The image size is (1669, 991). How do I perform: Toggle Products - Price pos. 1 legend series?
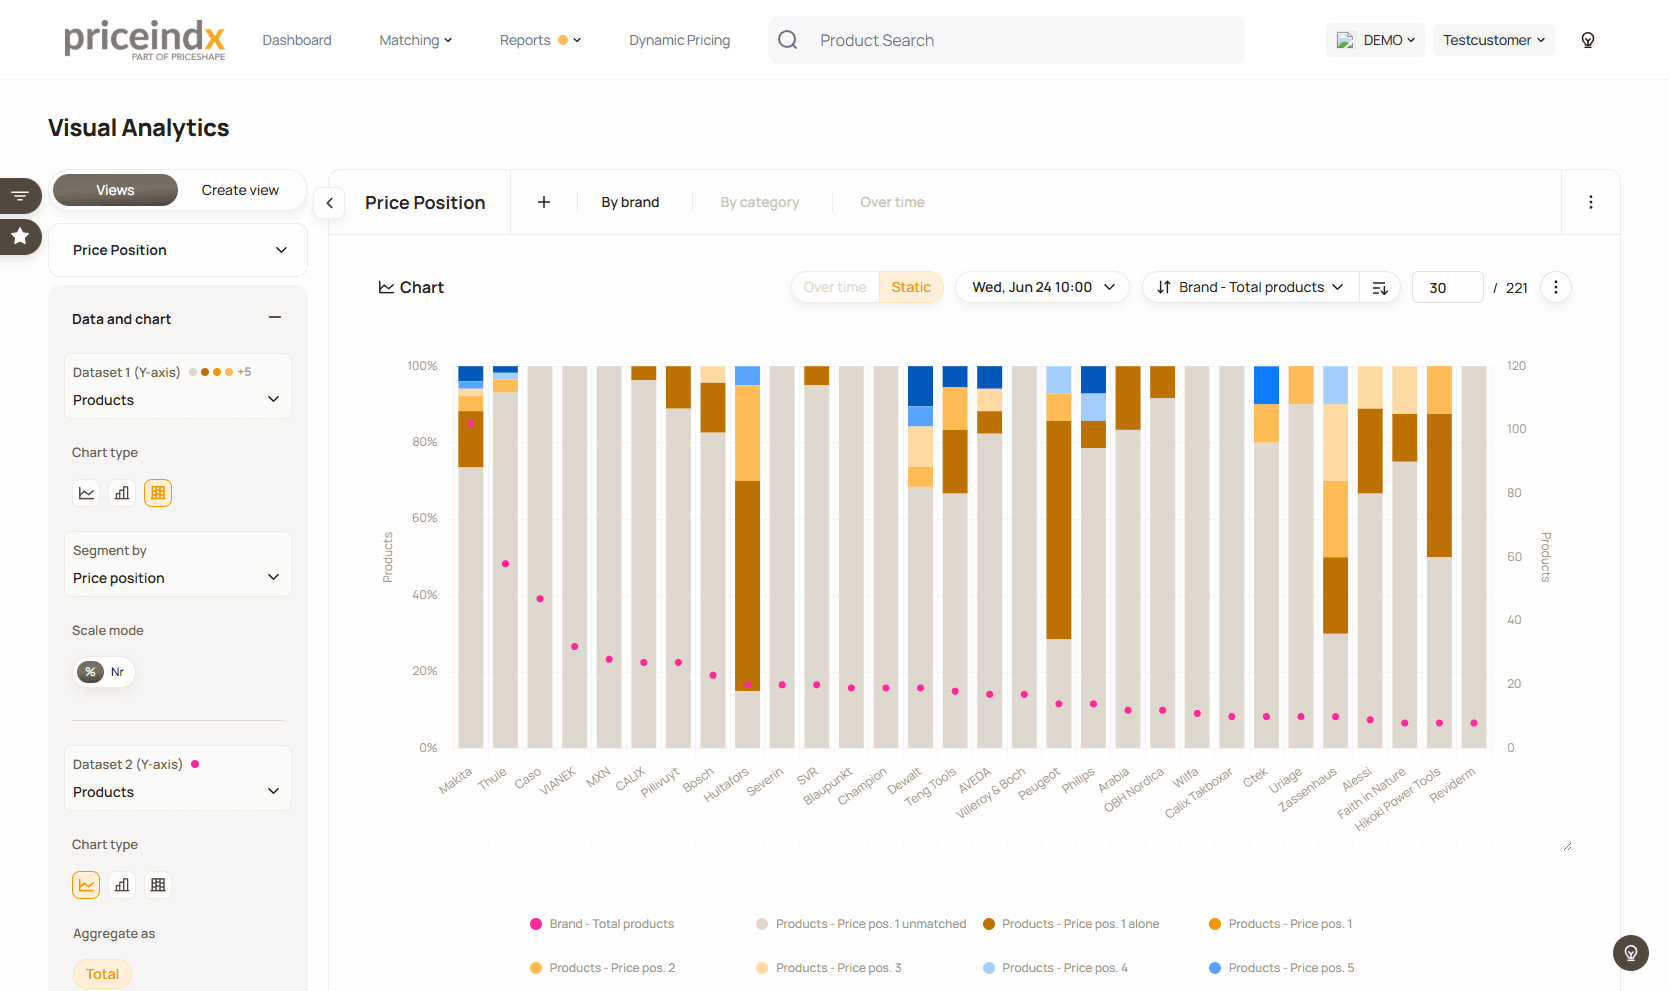tap(1280, 924)
